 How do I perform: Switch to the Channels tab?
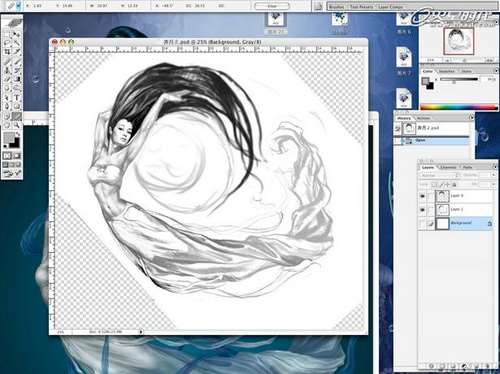point(448,167)
